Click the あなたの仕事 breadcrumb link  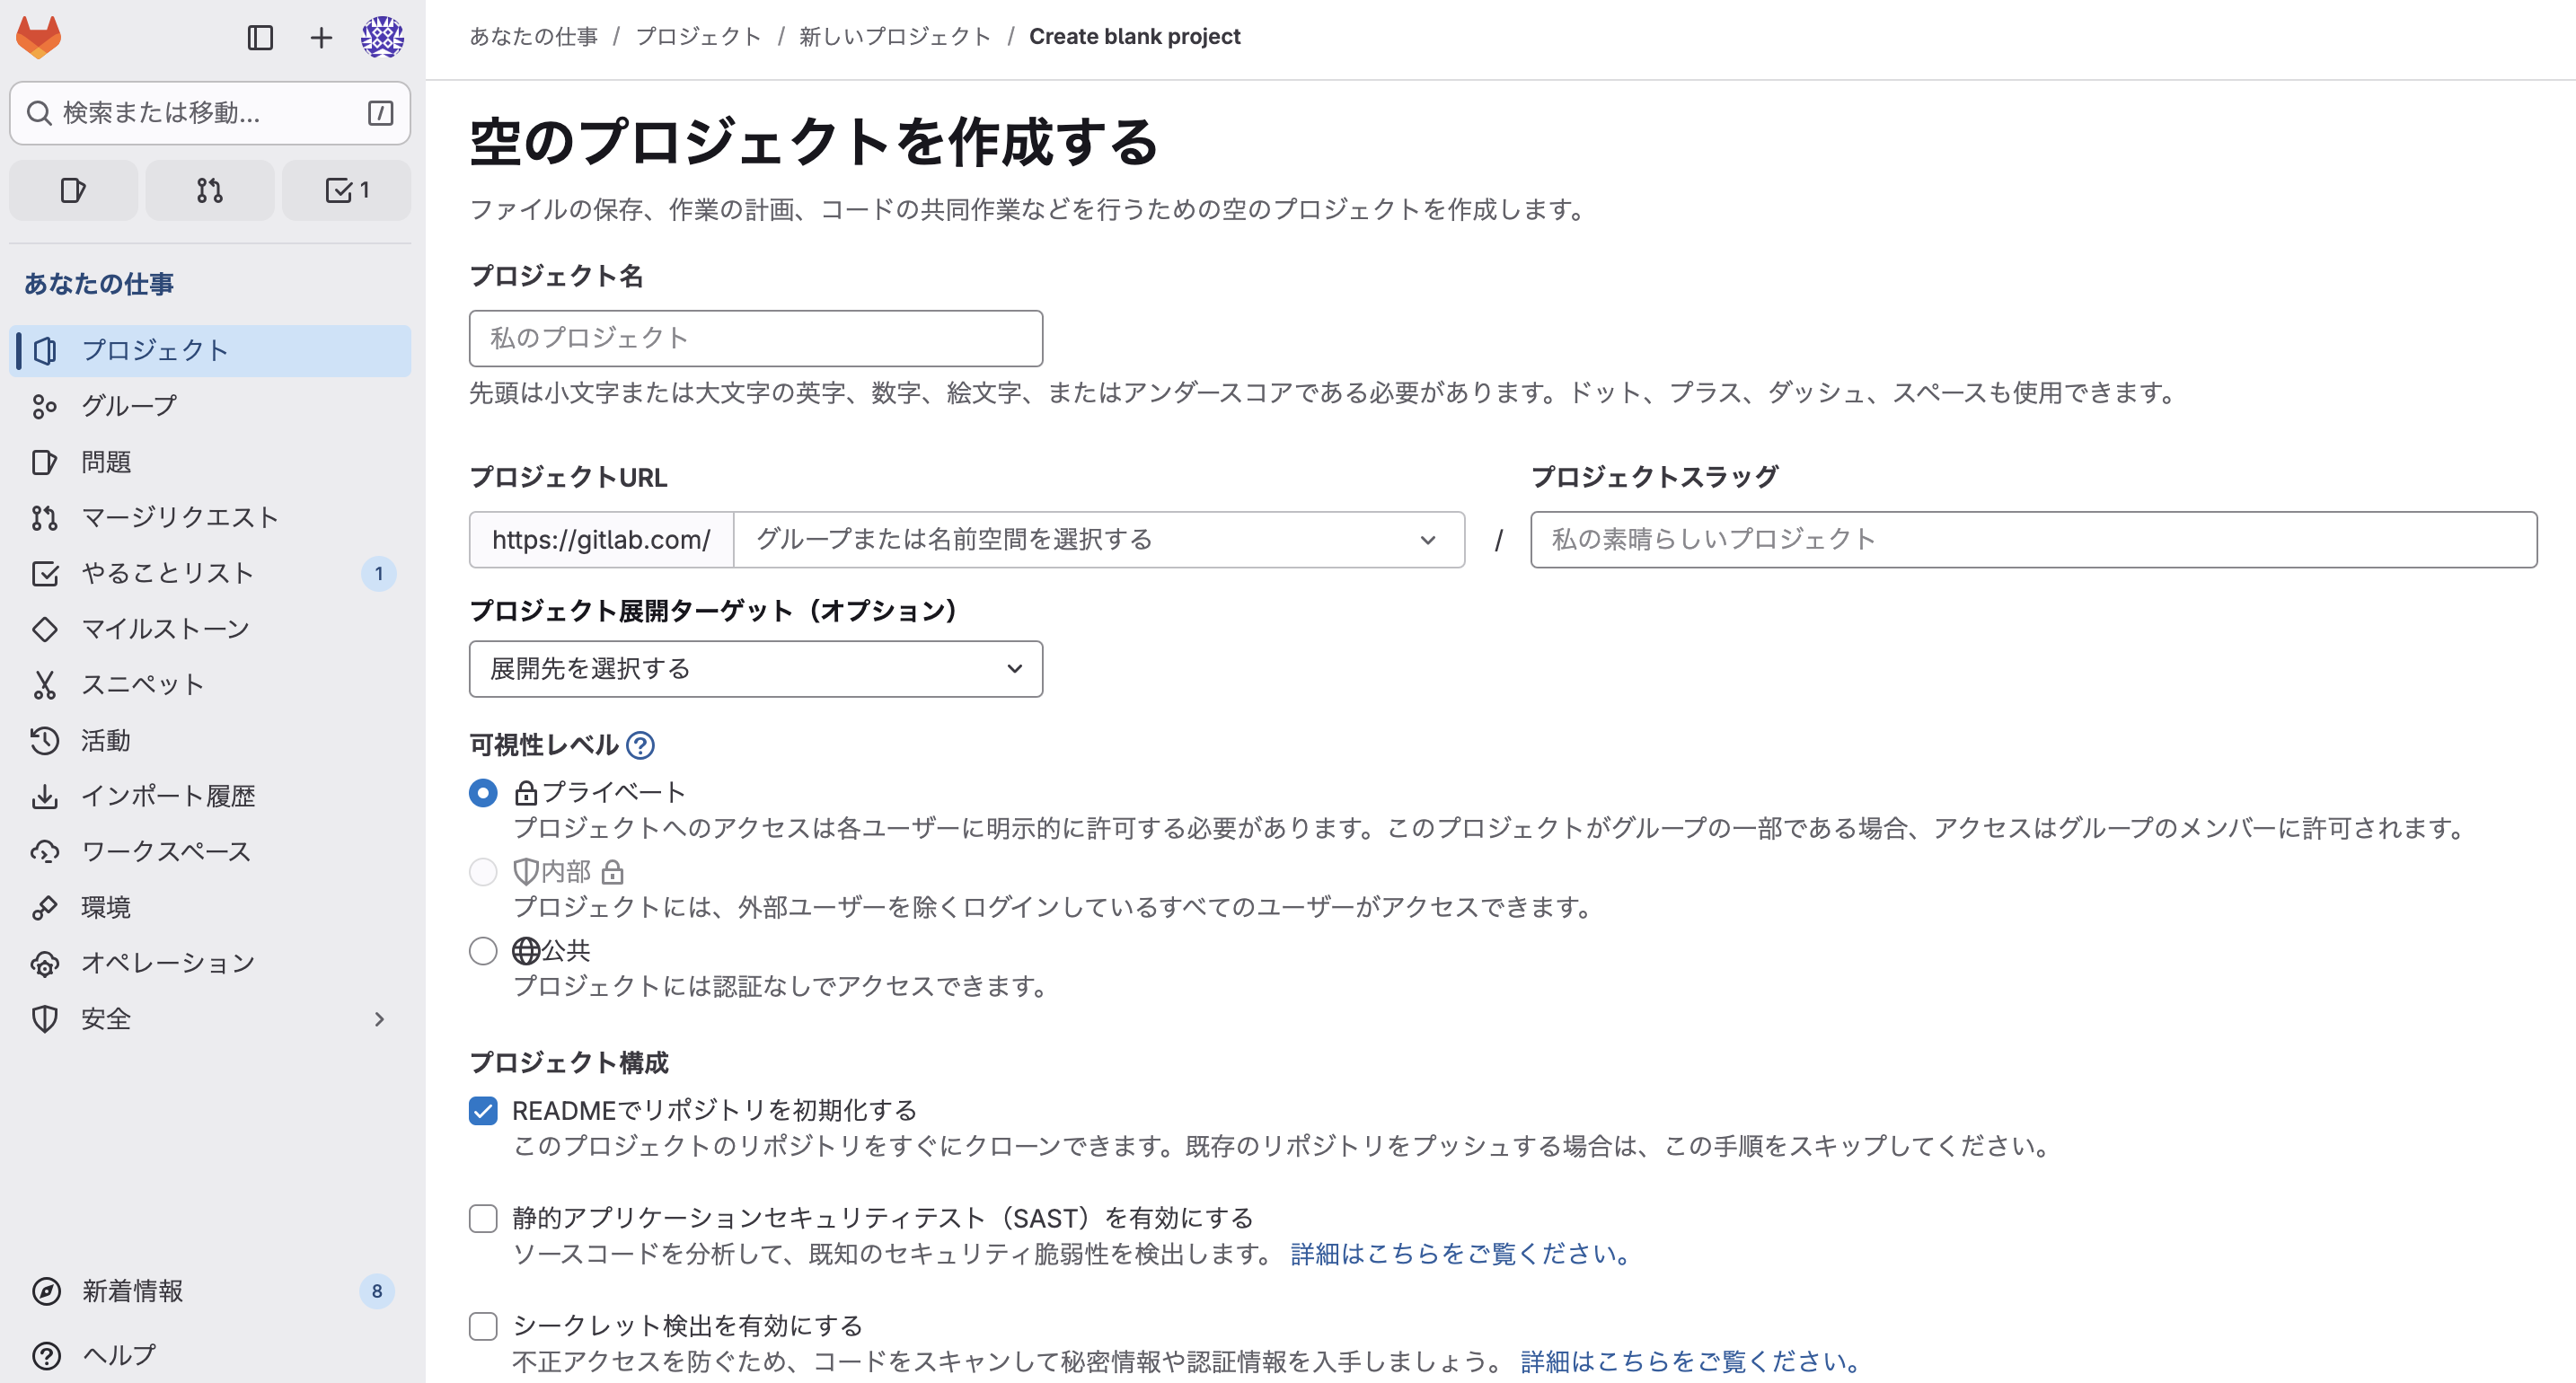534,37
